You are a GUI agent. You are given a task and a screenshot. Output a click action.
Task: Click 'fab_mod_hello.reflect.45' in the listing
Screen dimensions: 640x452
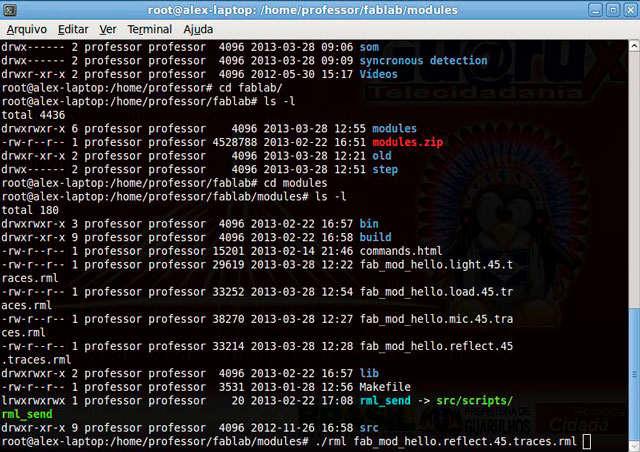(x=436, y=346)
